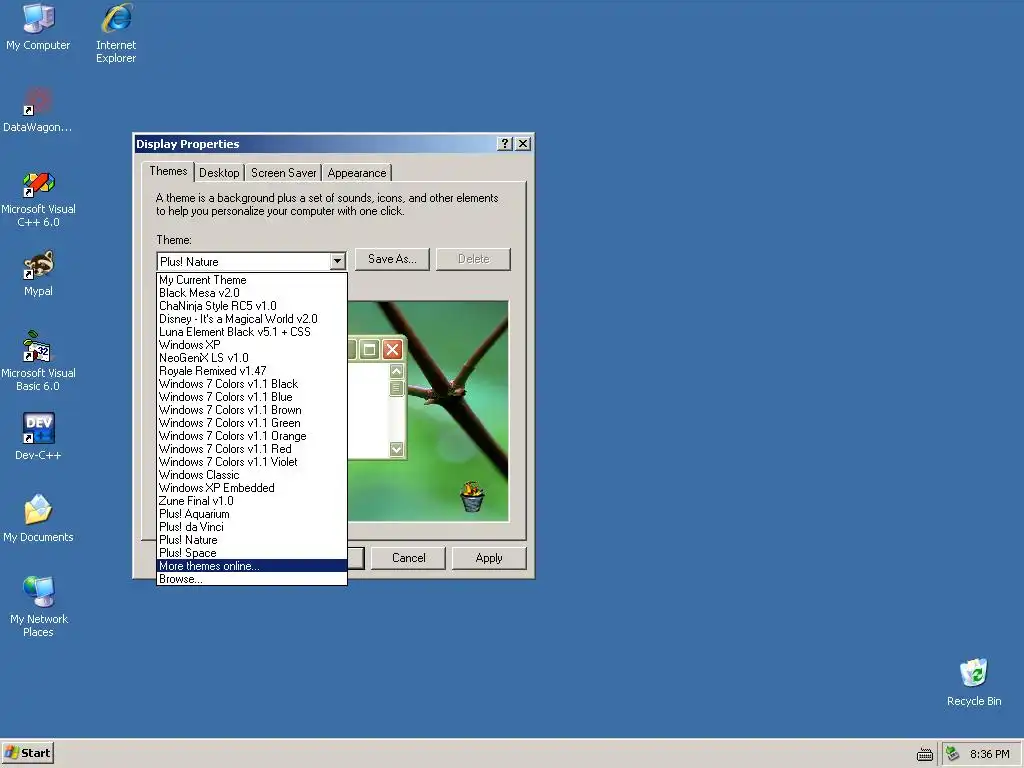Choose Disney - It's a Magical World v2.0
The image size is (1024, 768).
[251, 319]
